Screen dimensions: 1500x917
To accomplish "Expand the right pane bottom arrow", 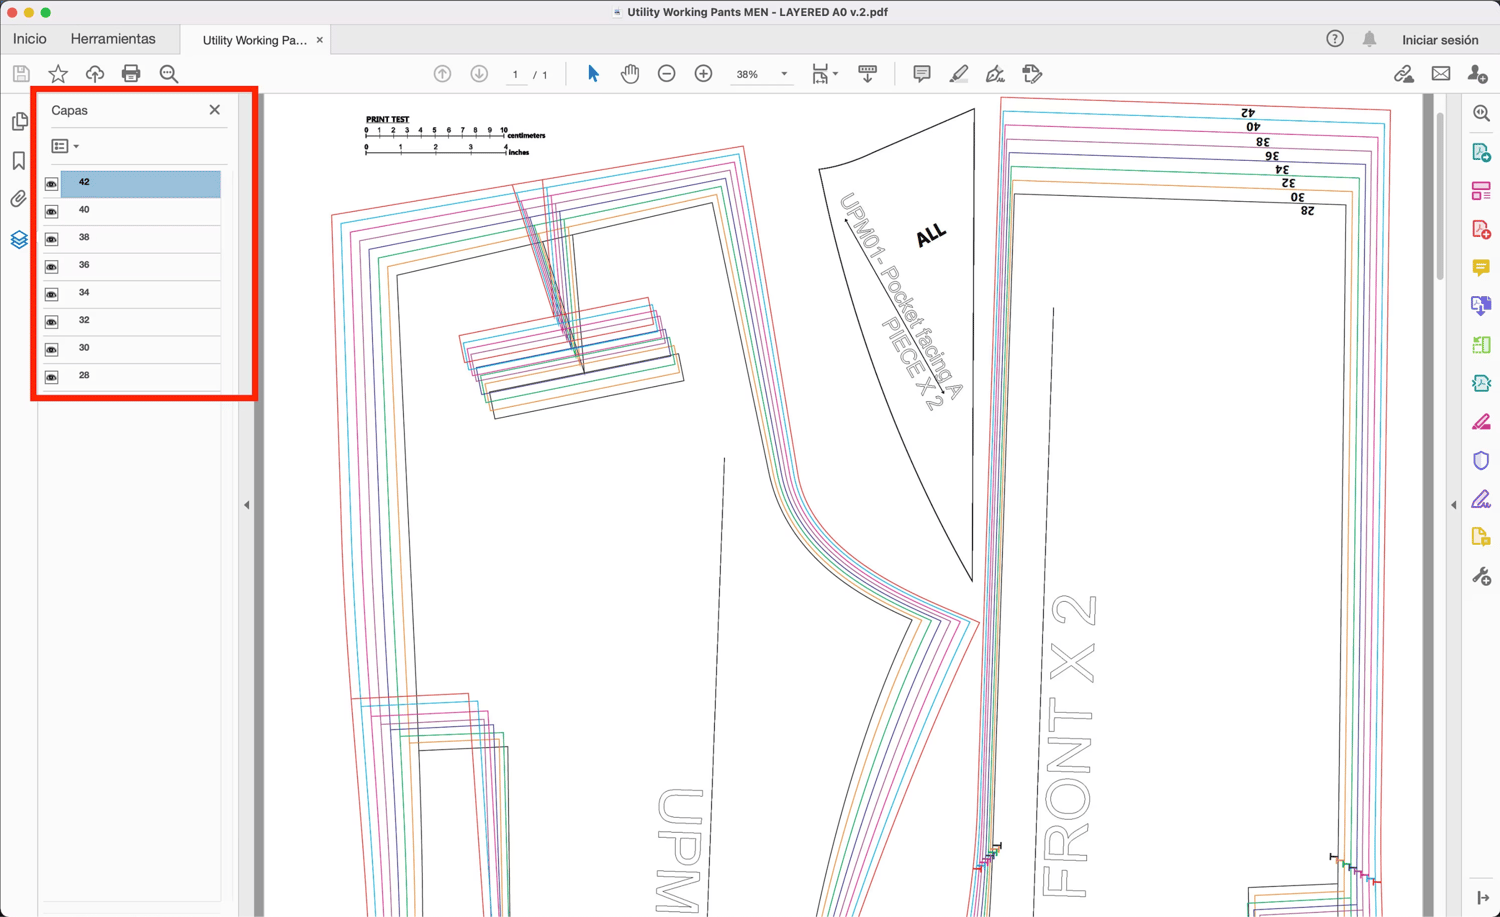I will [x=1482, y=898].
